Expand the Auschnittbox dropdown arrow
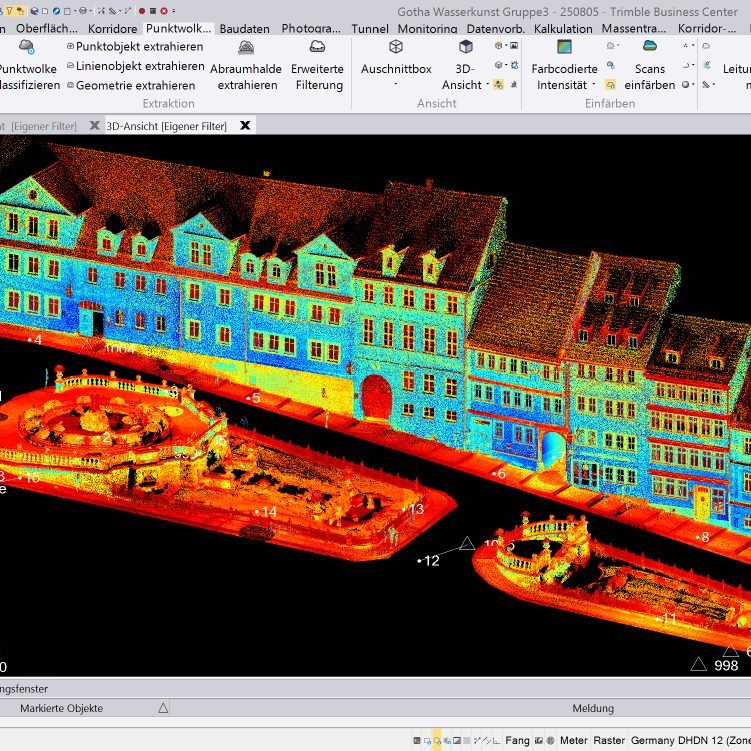 pos(396,84)
